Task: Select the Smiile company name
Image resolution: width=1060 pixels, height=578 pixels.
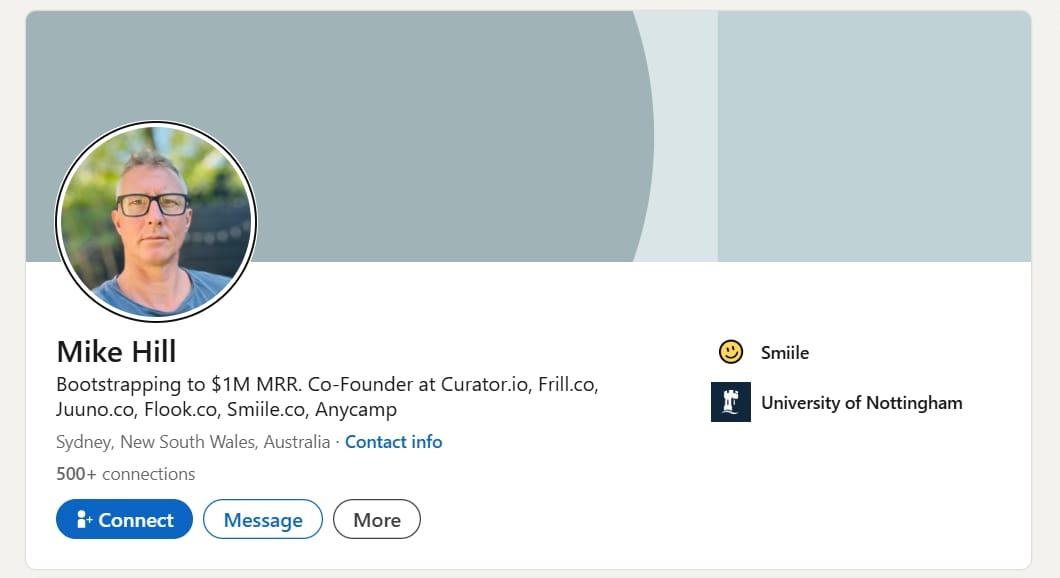Action: click(786, 352)
